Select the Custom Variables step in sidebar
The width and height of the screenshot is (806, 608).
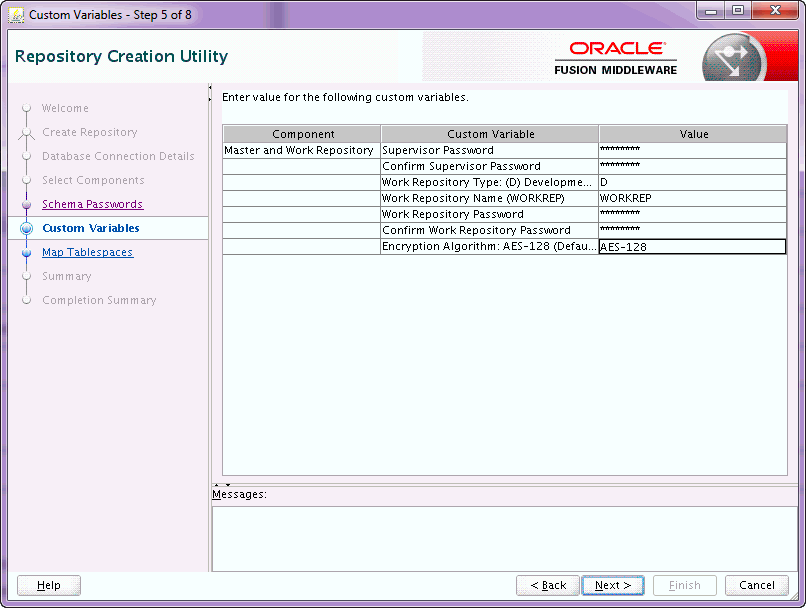pos(91,228)
